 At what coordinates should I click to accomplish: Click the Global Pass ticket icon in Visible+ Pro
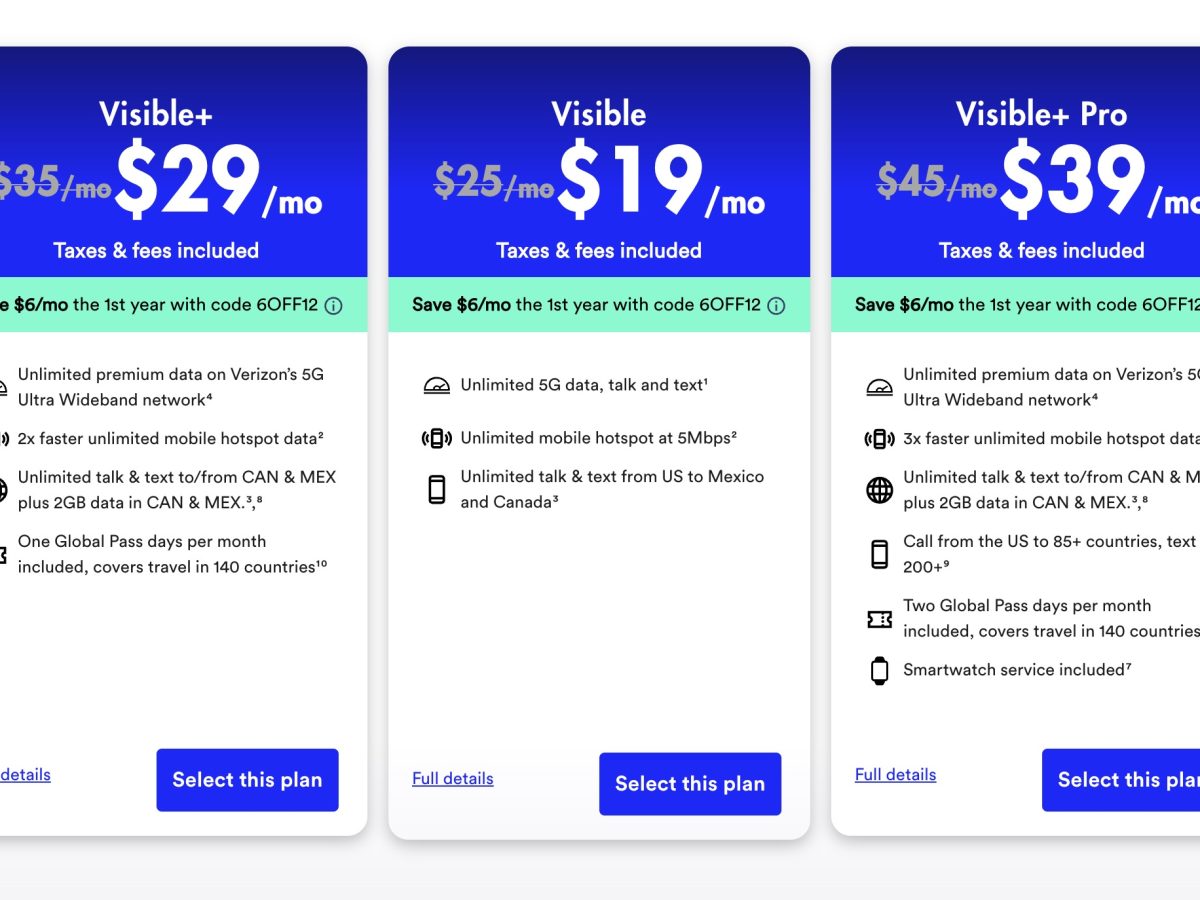click(879, 619)
